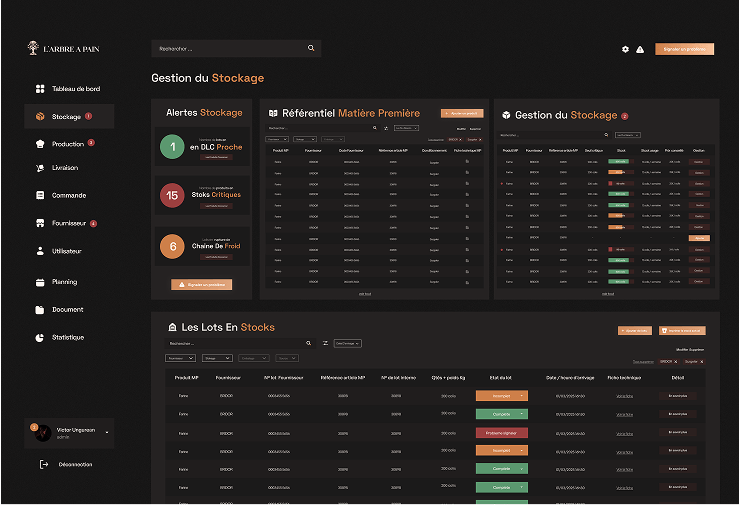Click voir tout under Gestion du Stockage table
The height and width of the screenshot is (505, 740).
pyautogui.click(x=608, y=294)
